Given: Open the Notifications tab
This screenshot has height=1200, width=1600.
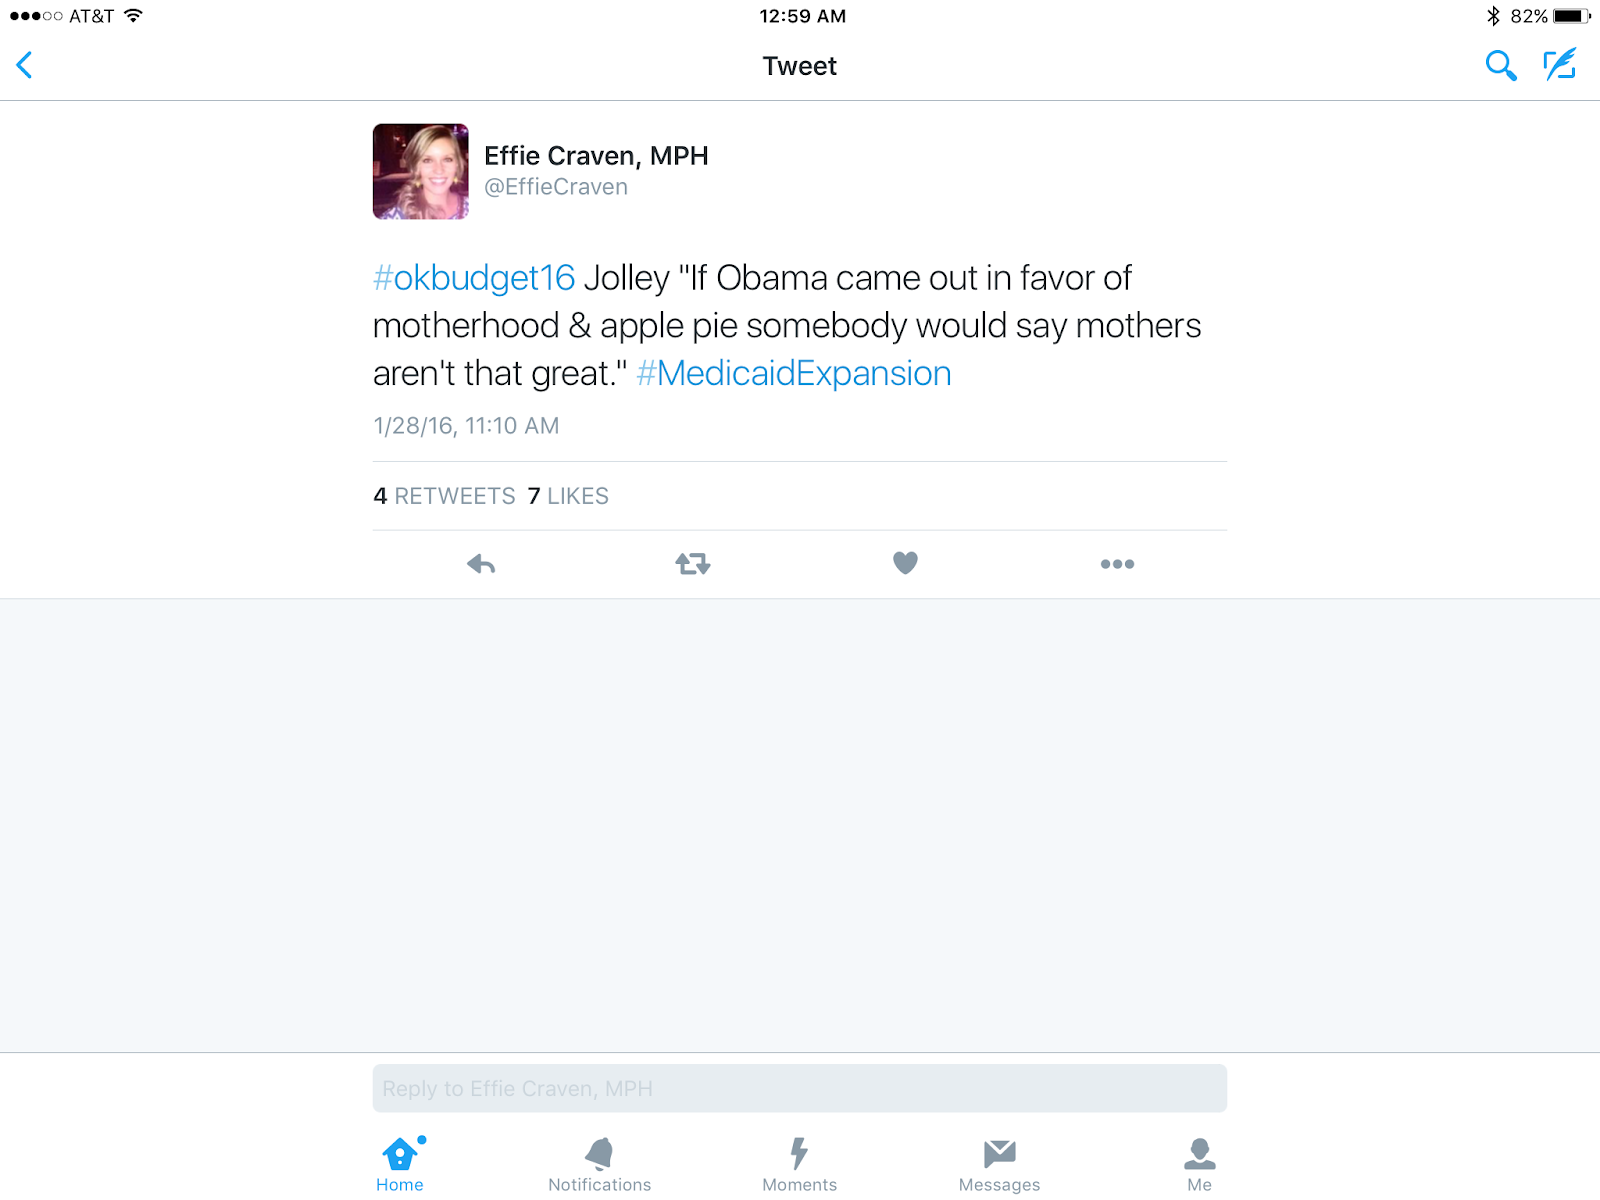Looking at the screenshot, I should 600,1165.
